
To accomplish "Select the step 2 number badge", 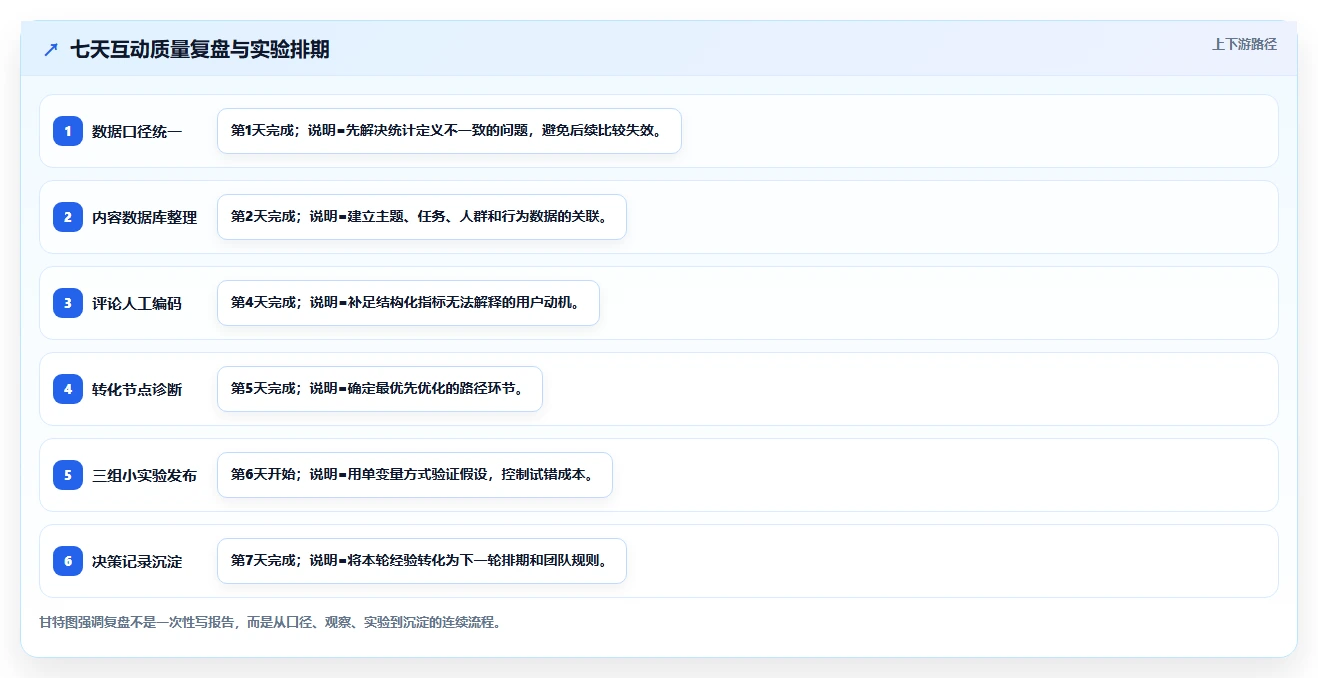I will coord(68,217).
